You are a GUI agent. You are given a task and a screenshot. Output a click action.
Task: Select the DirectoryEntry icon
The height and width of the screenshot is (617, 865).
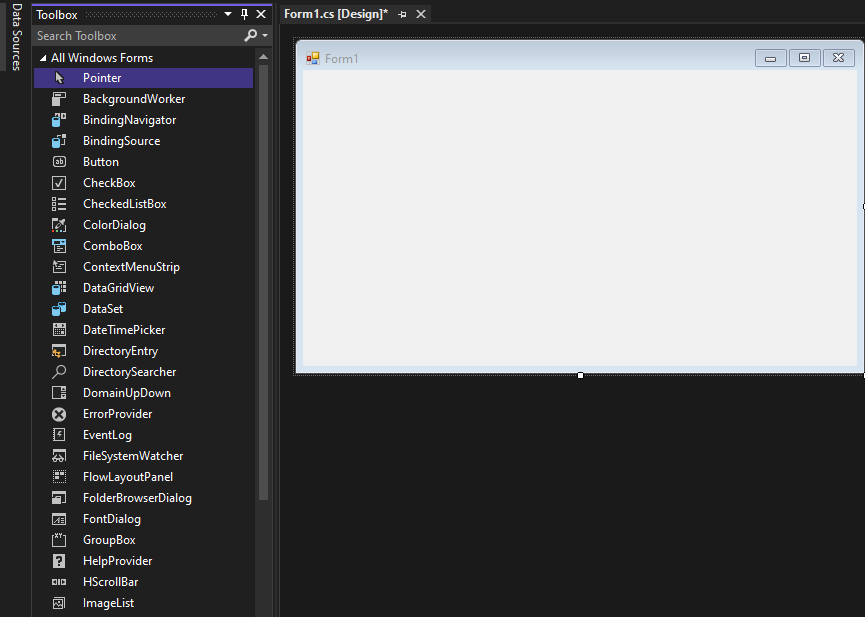tap(59, 350)
